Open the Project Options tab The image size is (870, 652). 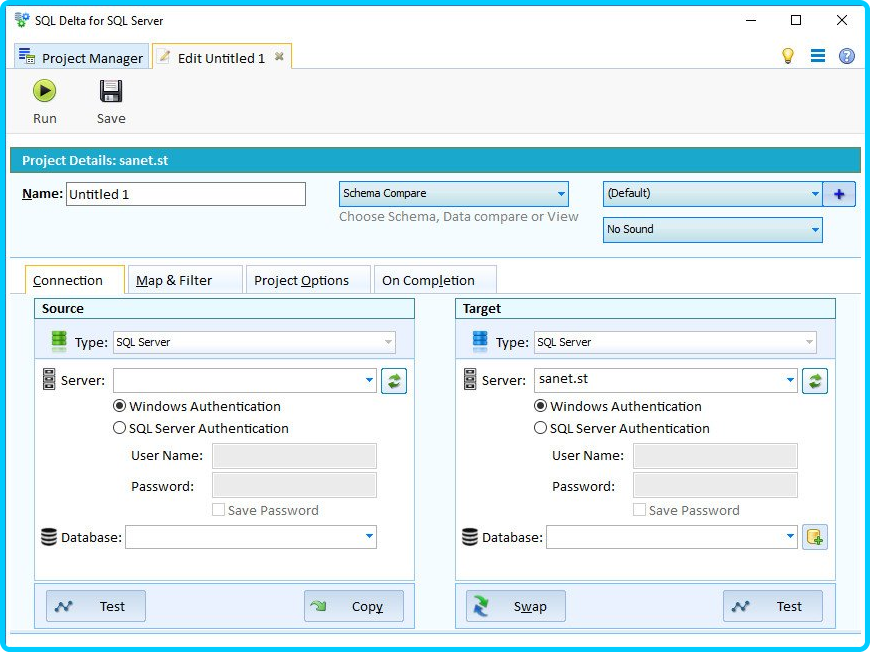click(308, 280)
